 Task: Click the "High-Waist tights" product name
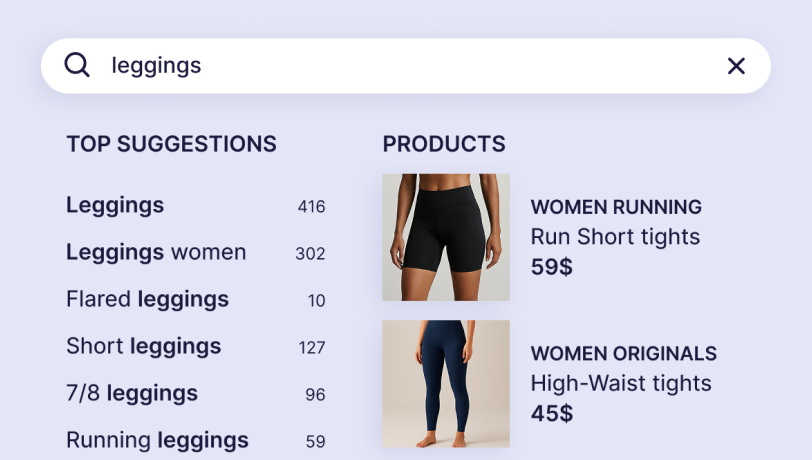pyautogui.click(x=621, y=383)
